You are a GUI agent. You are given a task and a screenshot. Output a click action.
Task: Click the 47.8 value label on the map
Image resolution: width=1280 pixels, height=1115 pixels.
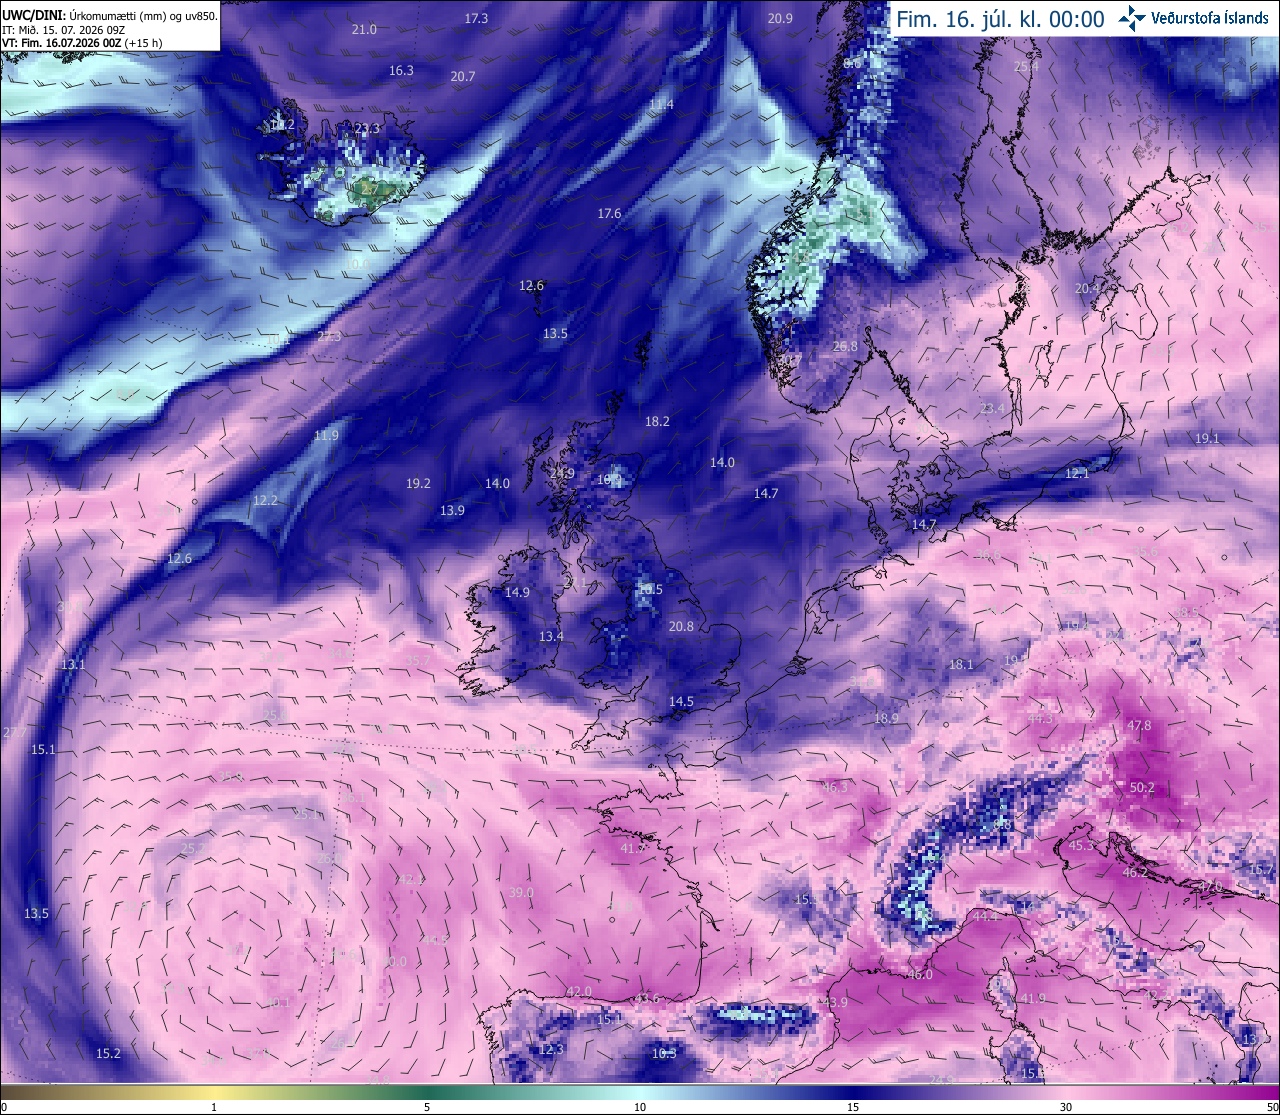1139,726
